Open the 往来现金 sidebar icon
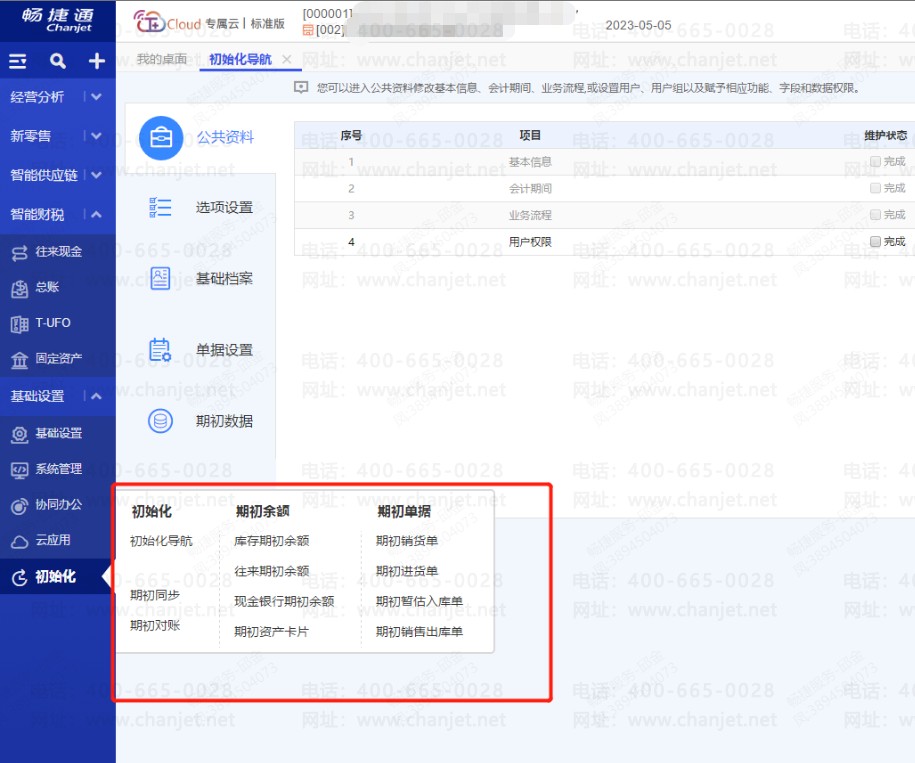 (x=19, y=253)
